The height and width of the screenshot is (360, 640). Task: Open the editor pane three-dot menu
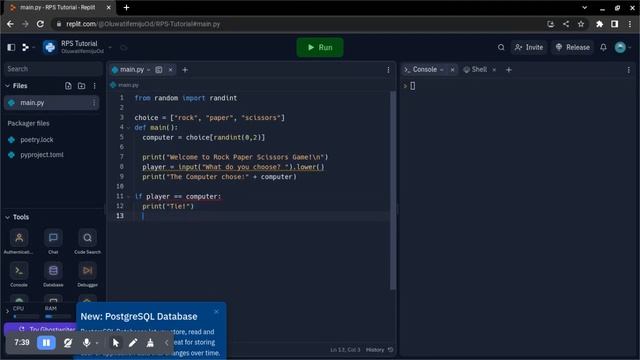[388, 70]
